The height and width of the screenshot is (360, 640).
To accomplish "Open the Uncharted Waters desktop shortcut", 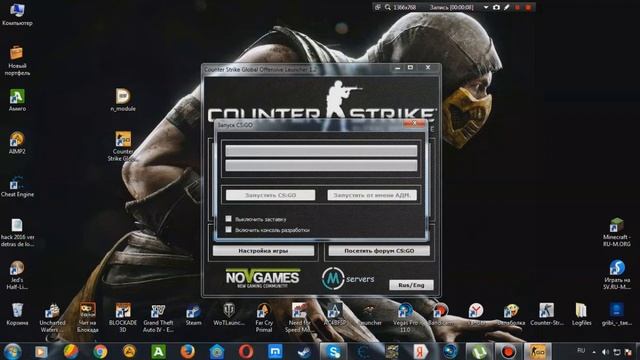I will click(x=52, y=318).
